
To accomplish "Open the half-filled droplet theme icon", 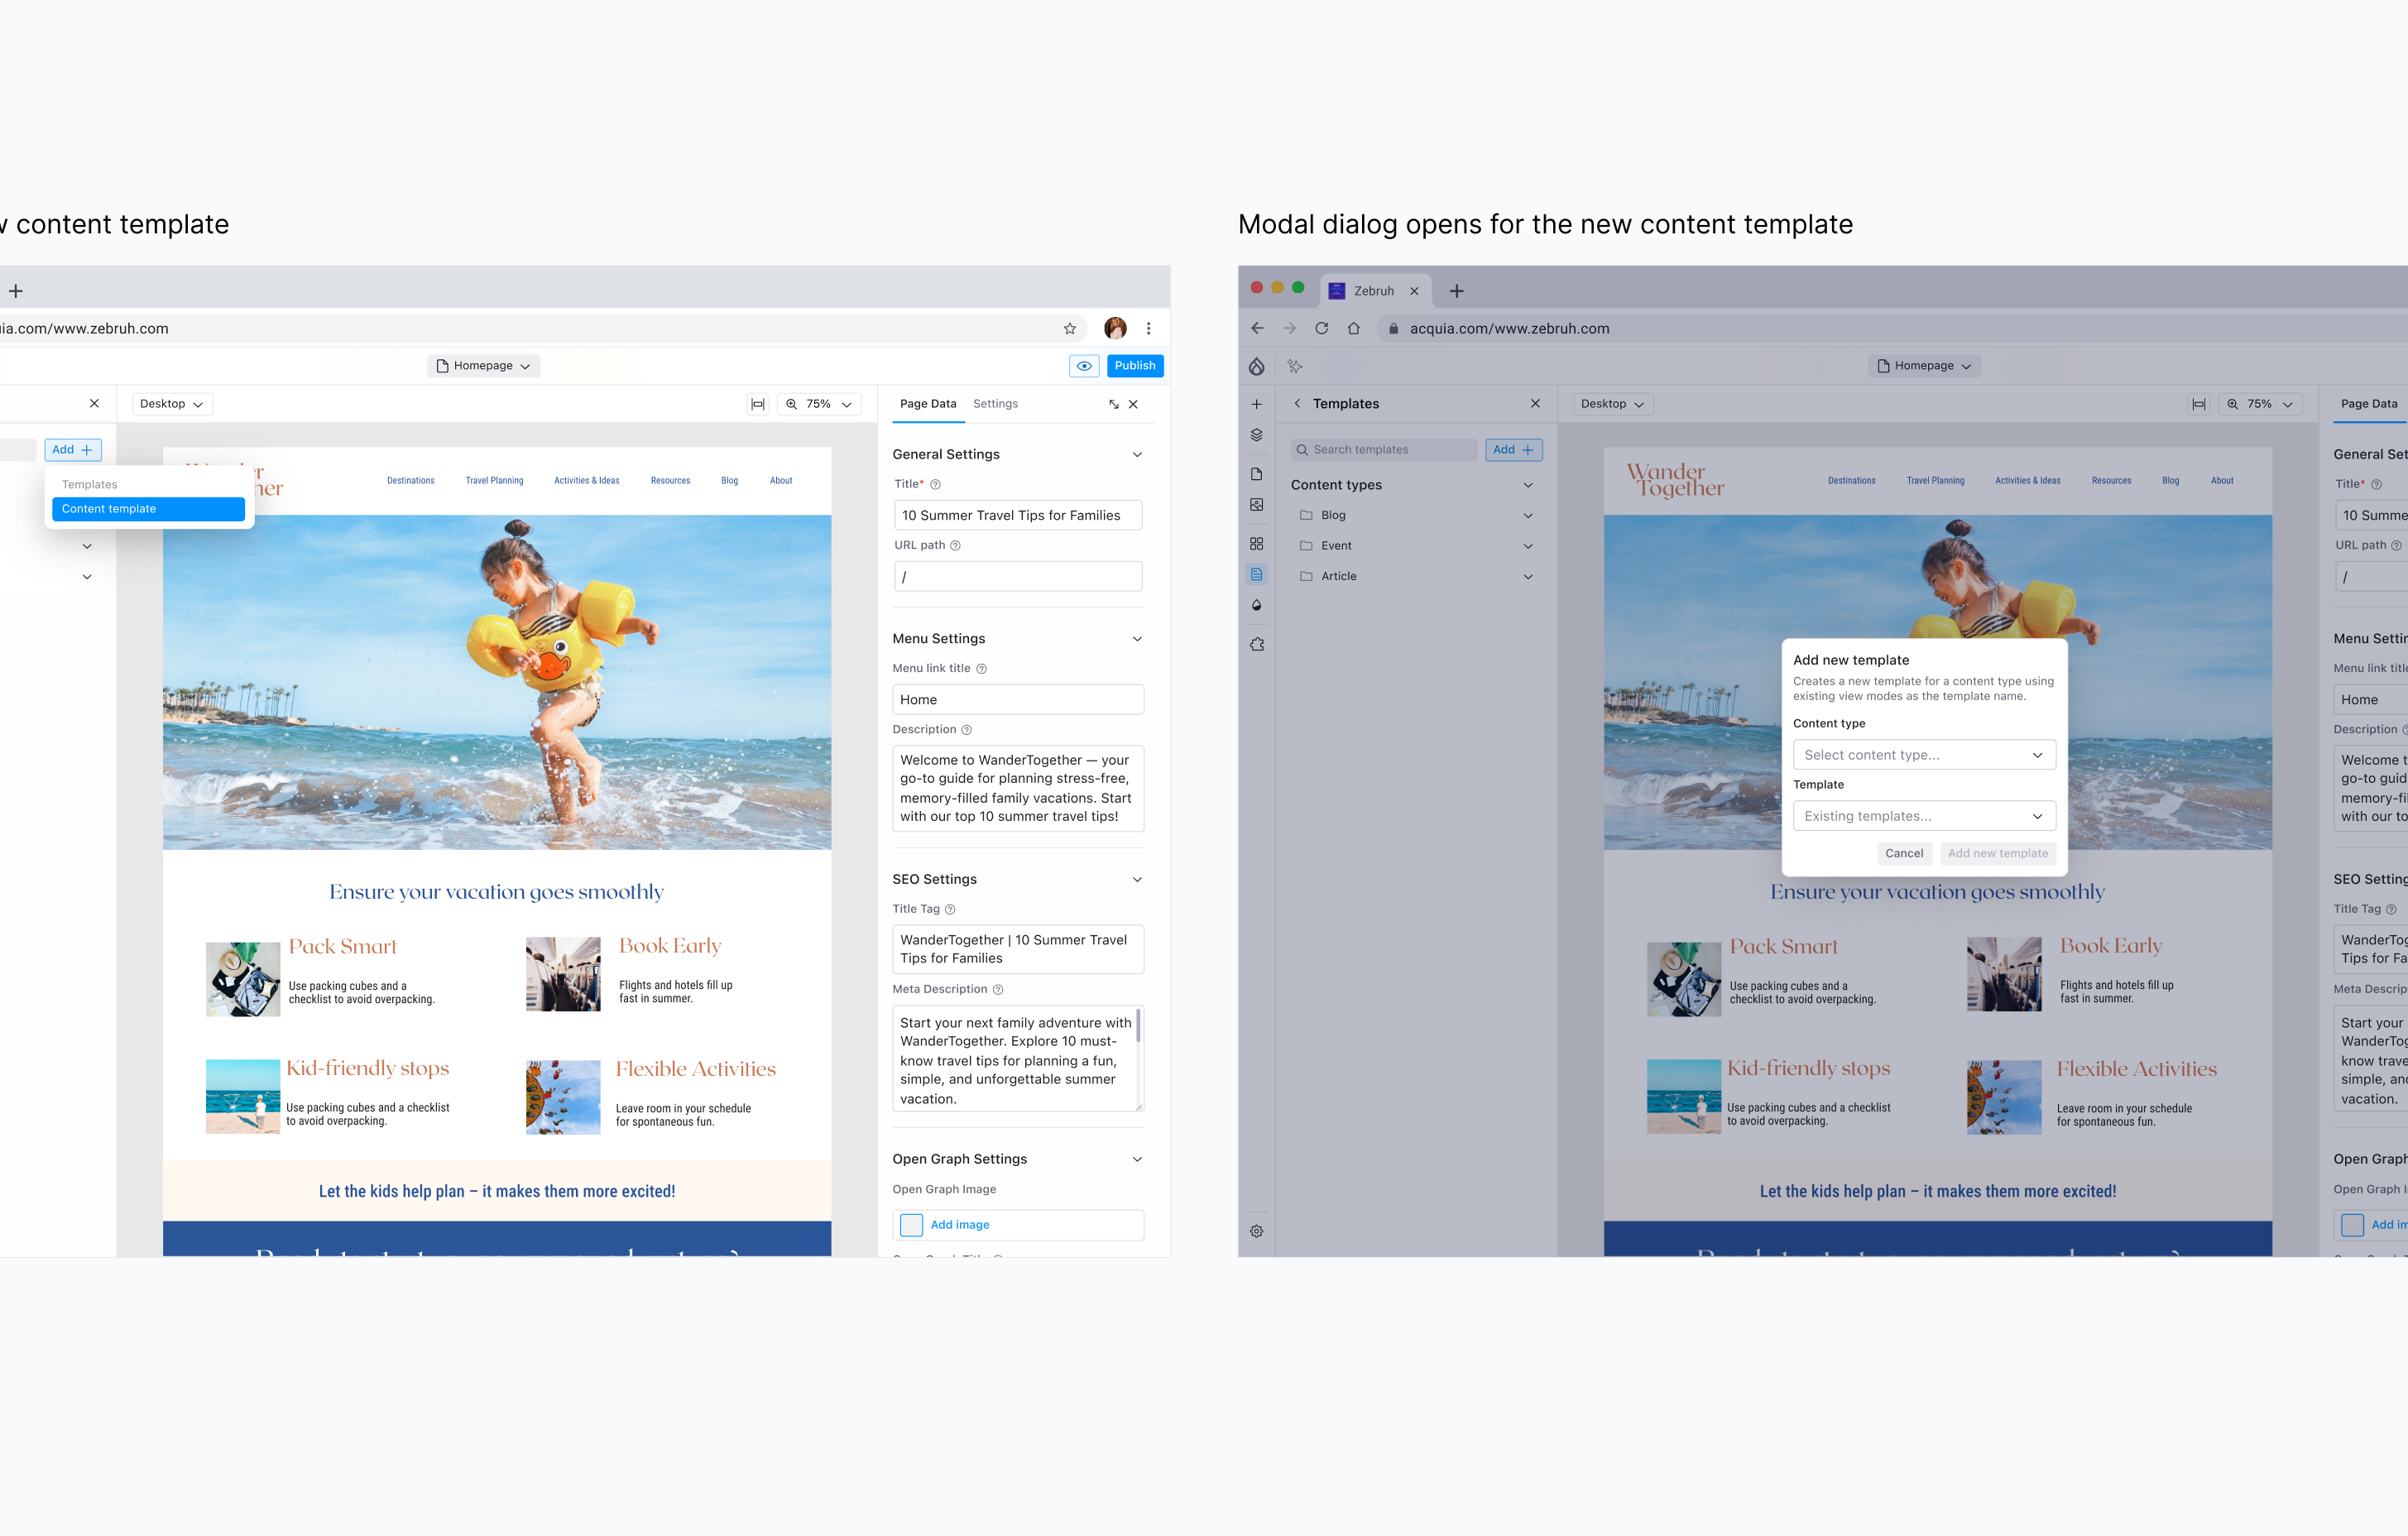I will [x=1256, y=605].
